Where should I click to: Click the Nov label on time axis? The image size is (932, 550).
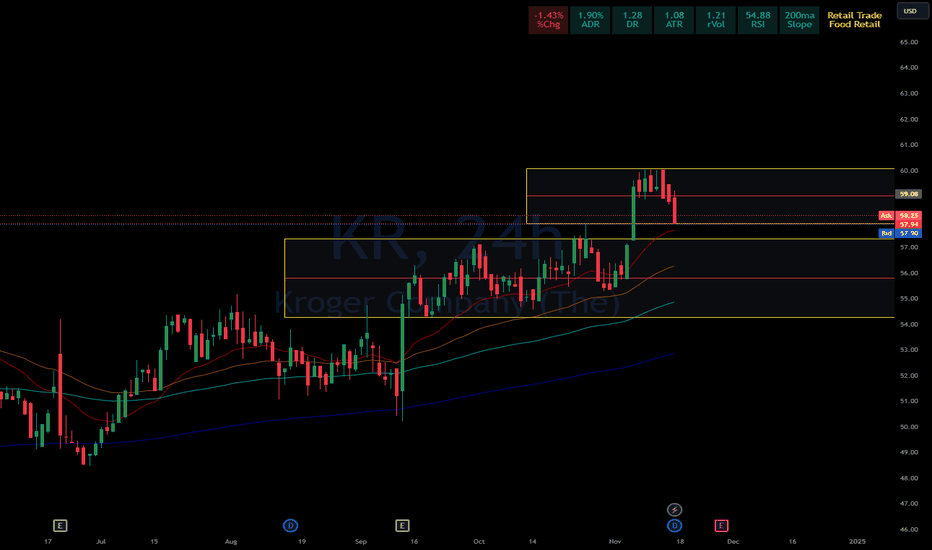[615, 542]
